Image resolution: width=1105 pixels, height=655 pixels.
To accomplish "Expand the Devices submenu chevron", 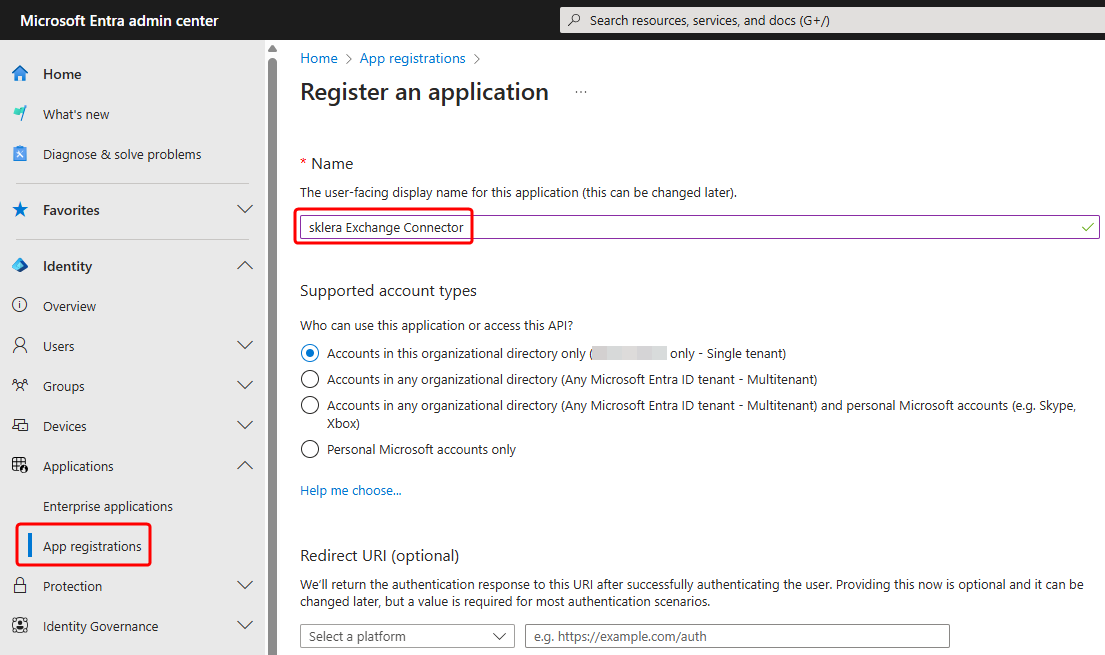I will point(245,425).
